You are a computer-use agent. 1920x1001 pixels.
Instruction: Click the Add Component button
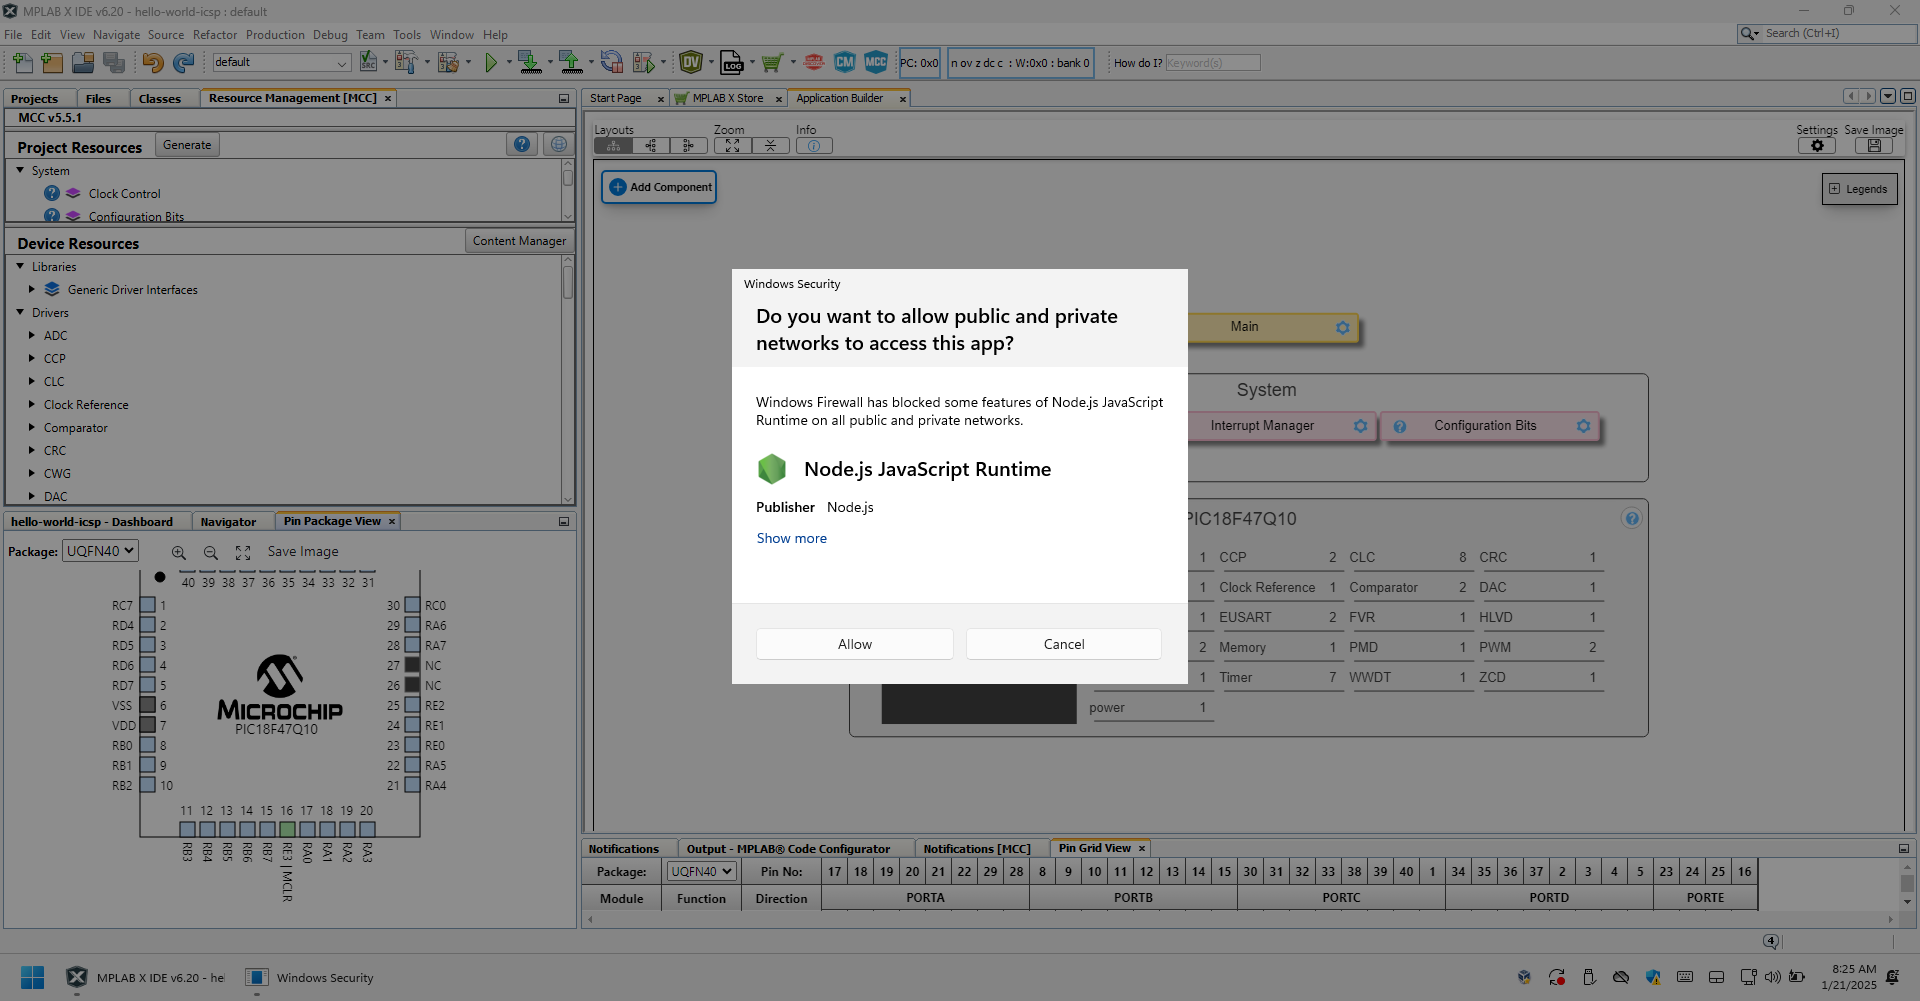(659, 187)
